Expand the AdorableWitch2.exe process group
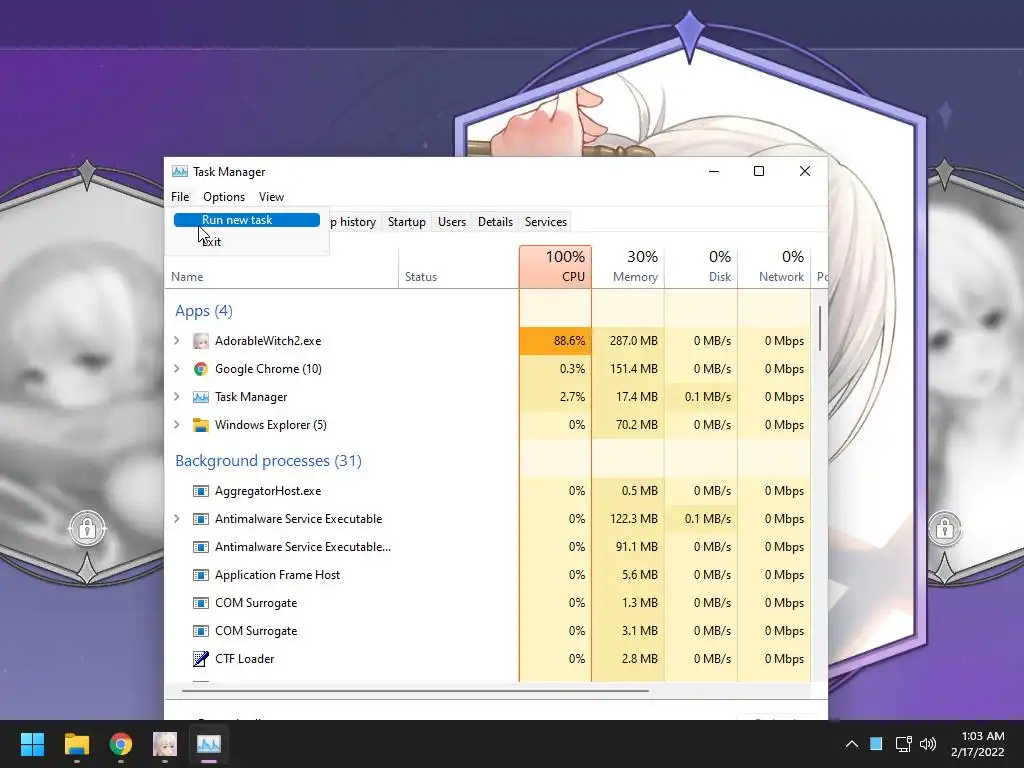Viewport: 1024px width, 768px height. pyautogui.click(x=176, y=341)
